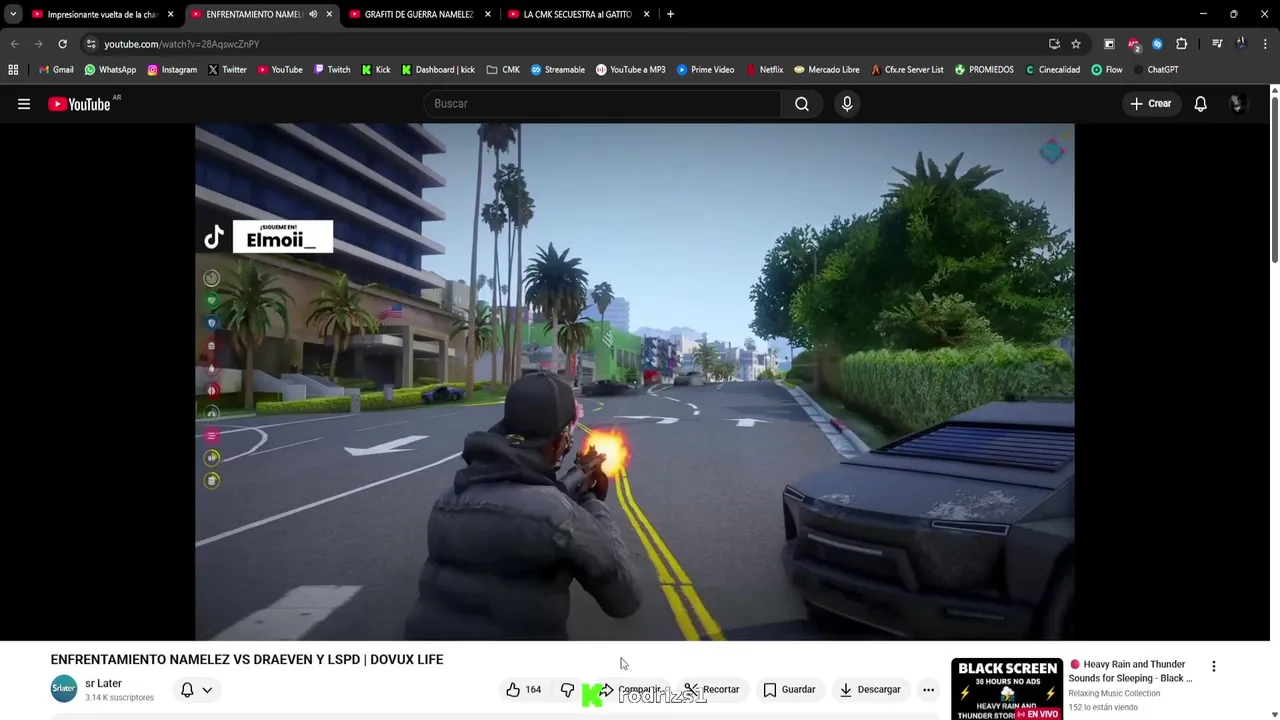
Task: Open Twitter bookmark
Action: [227, 70]
